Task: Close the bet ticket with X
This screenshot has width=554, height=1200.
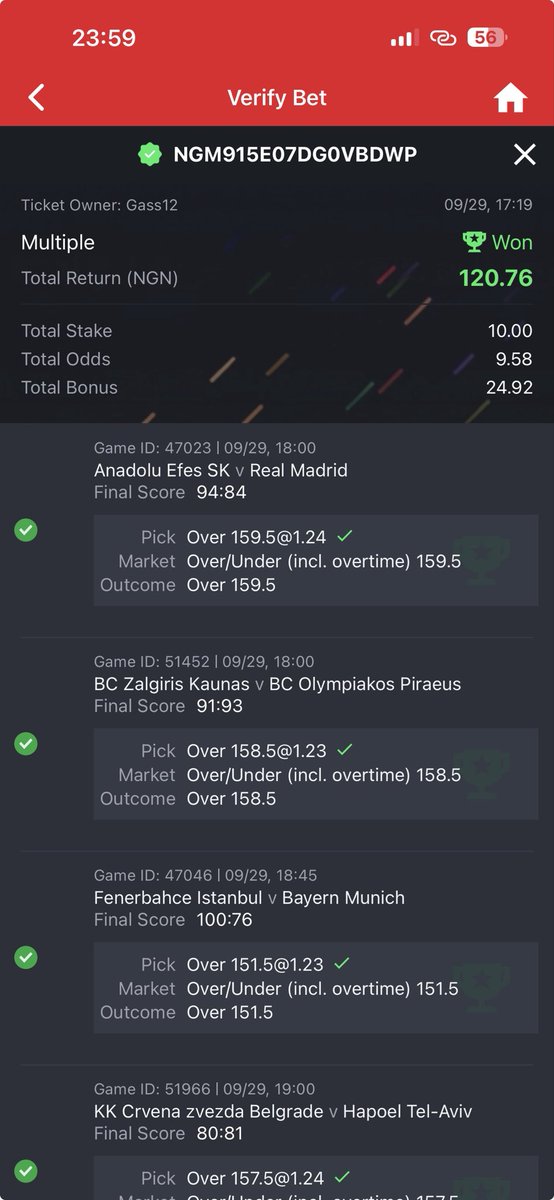Action: tap(524, 154)
